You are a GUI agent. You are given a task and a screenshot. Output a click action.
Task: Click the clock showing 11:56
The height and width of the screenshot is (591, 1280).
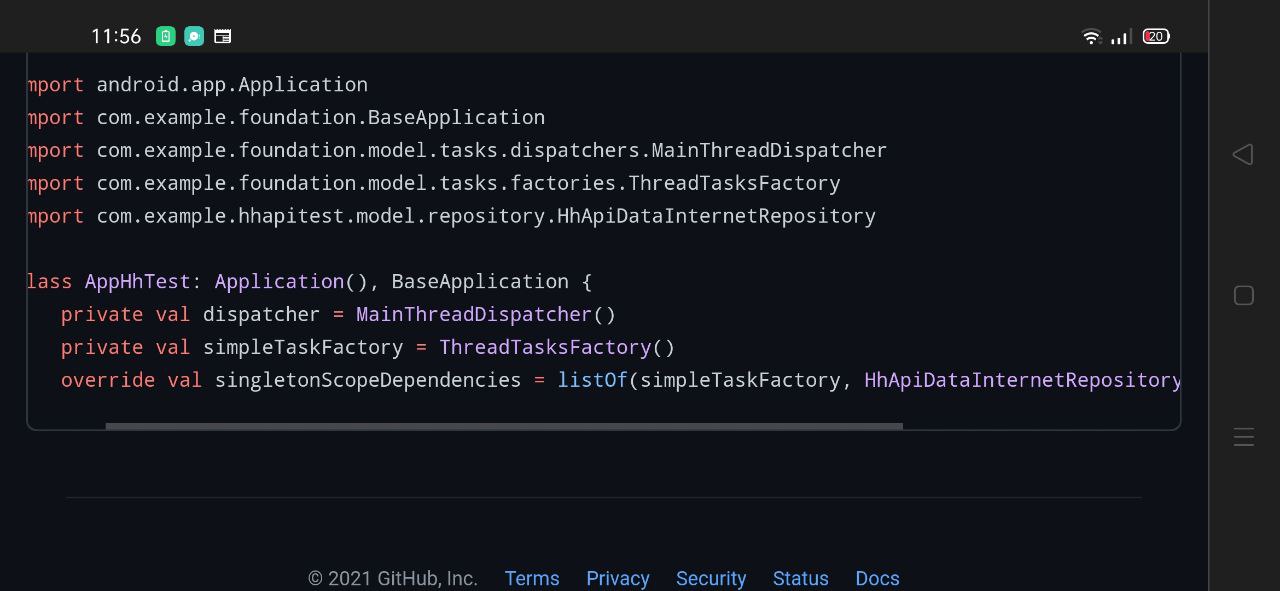pyautogui.click(x=116, y=36)
